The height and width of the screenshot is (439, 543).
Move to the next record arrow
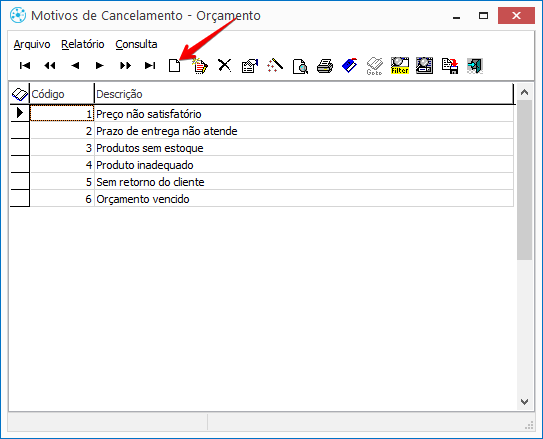100,65
